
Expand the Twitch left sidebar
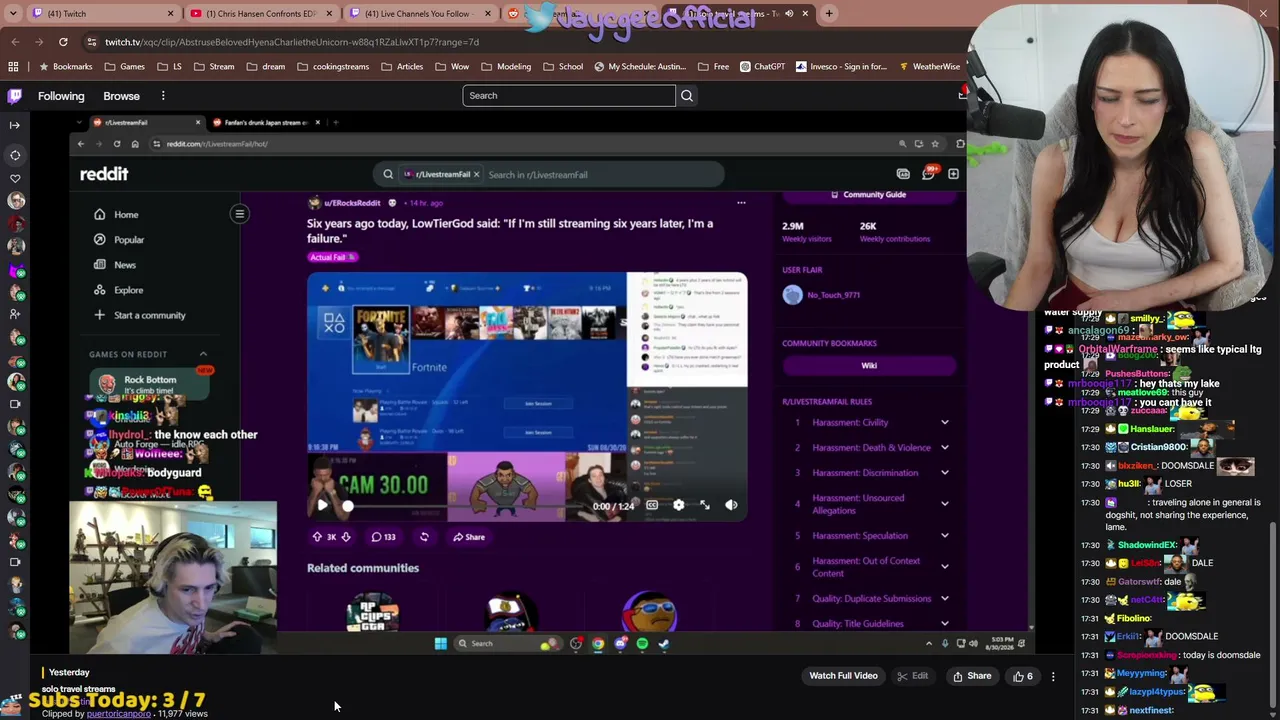click(15, 125)
